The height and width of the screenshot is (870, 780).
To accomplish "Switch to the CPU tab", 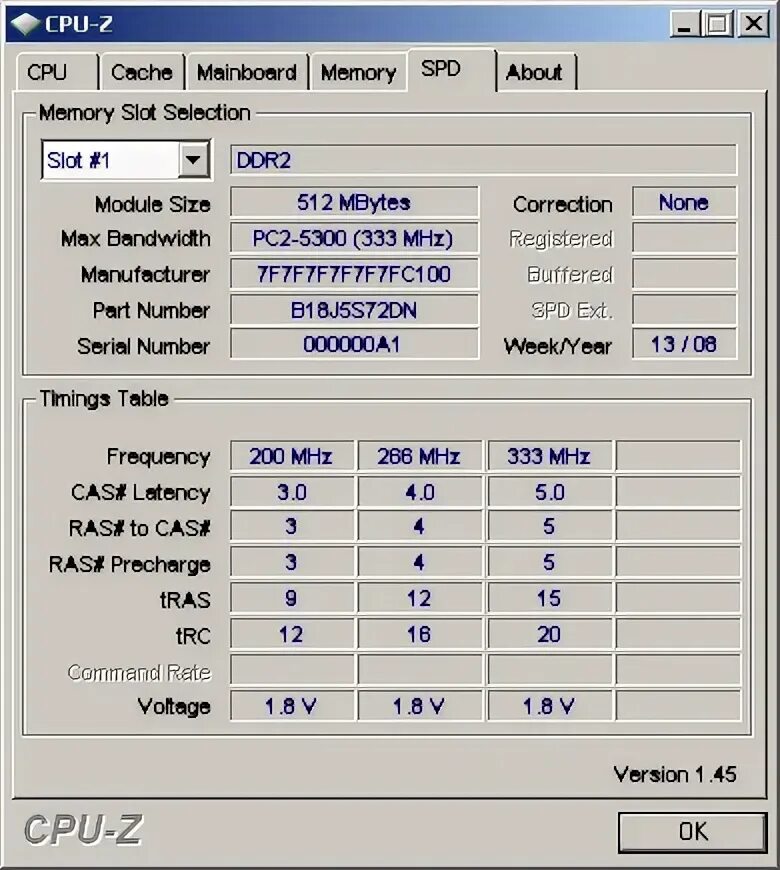I will (58, 72).
